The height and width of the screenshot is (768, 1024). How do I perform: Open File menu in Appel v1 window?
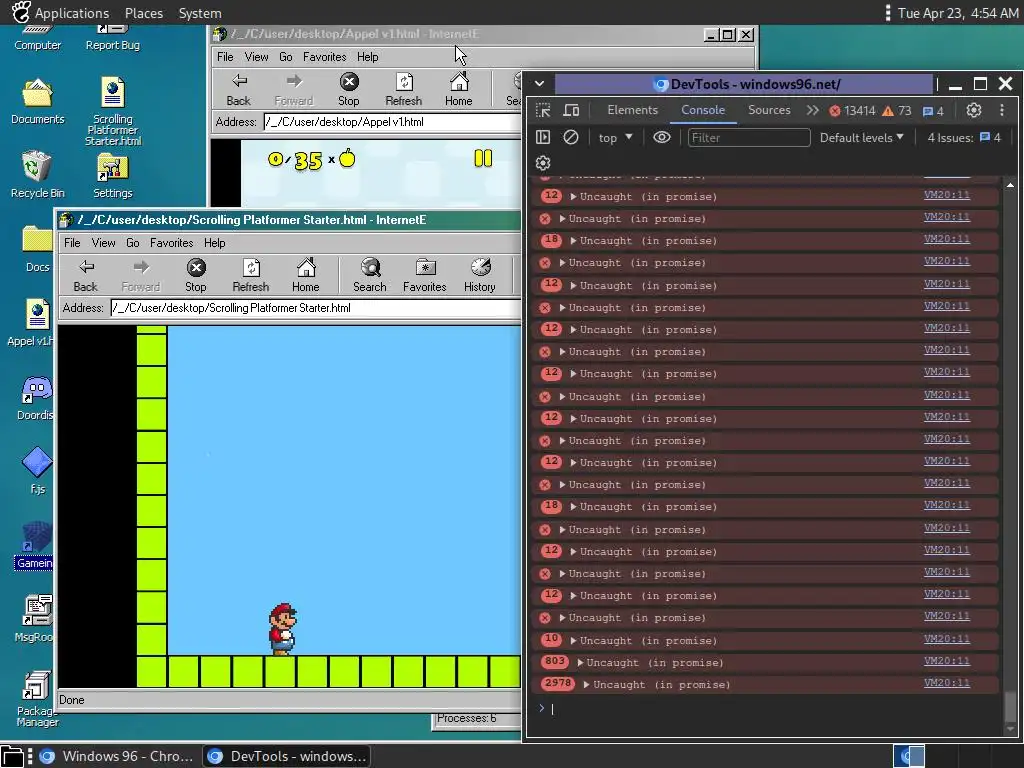click(225, 57)
